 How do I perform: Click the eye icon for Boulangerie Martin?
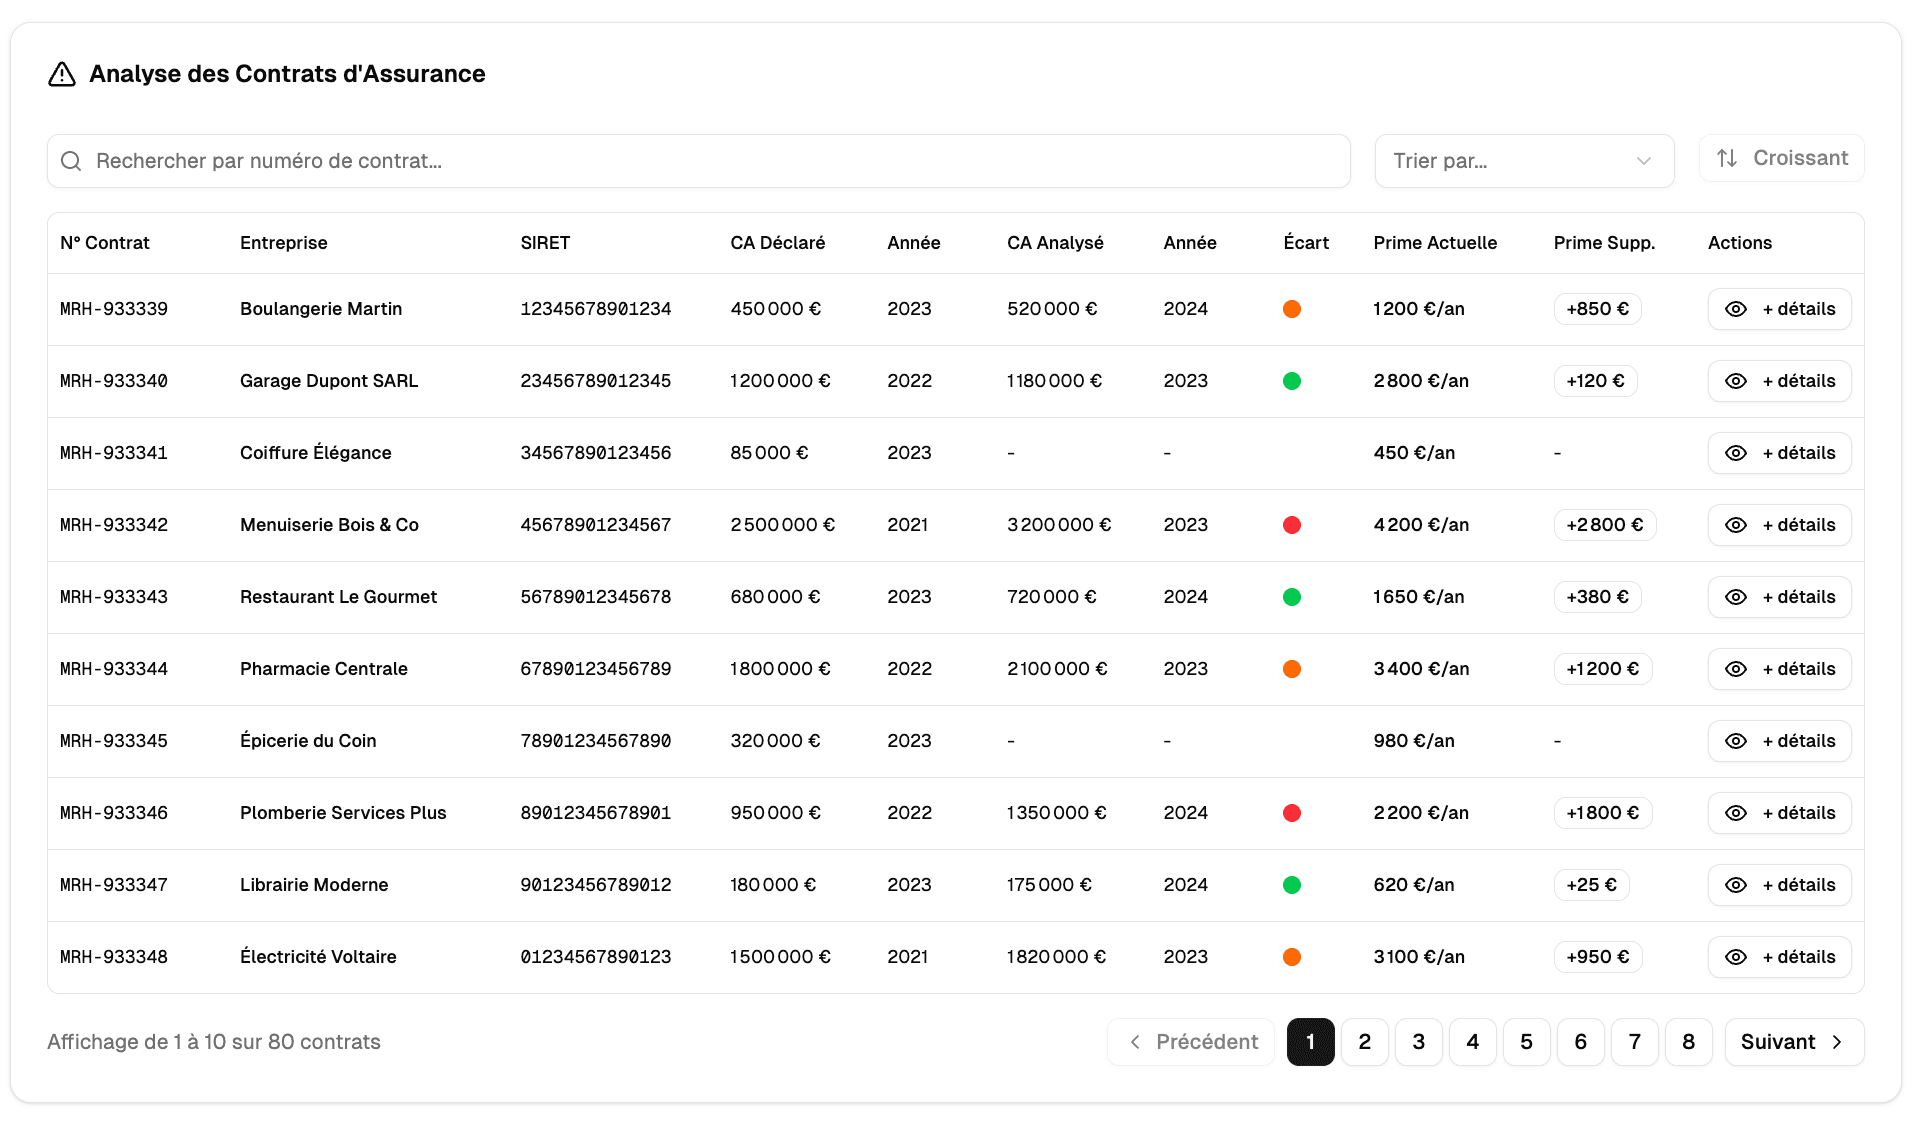coord(1735,309)
